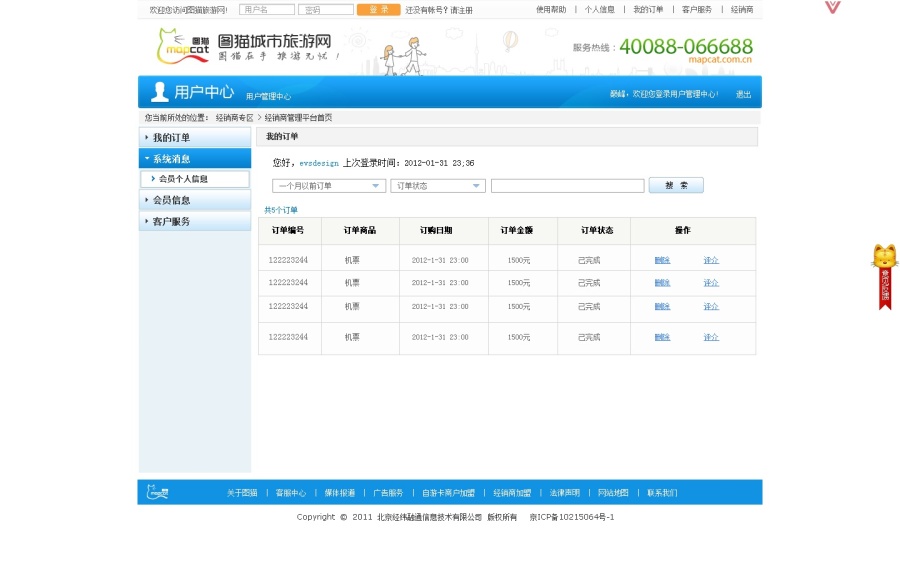The height and width of the screenshot is (569, 900).
Task: Focus the 用户名 username field
Action: tap(267, 10)
